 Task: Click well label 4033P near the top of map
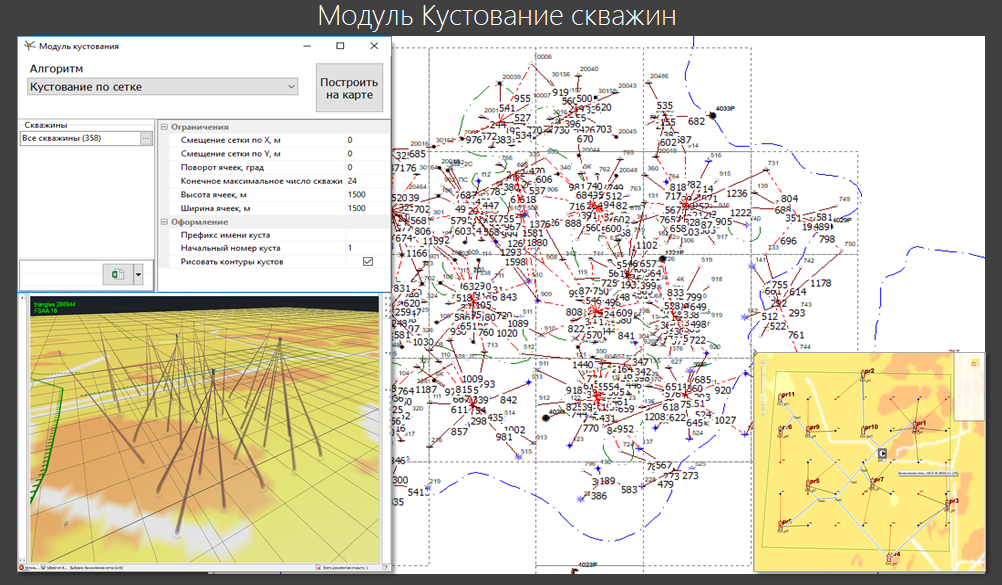pos(725,109)
